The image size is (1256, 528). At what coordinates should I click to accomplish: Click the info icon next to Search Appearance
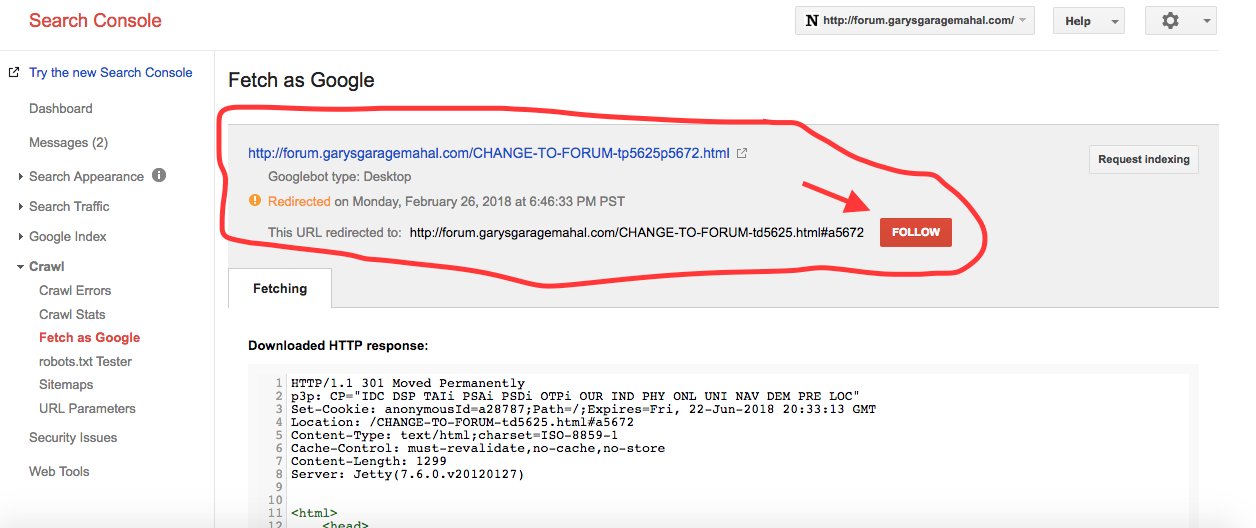[x=159, y=175]
